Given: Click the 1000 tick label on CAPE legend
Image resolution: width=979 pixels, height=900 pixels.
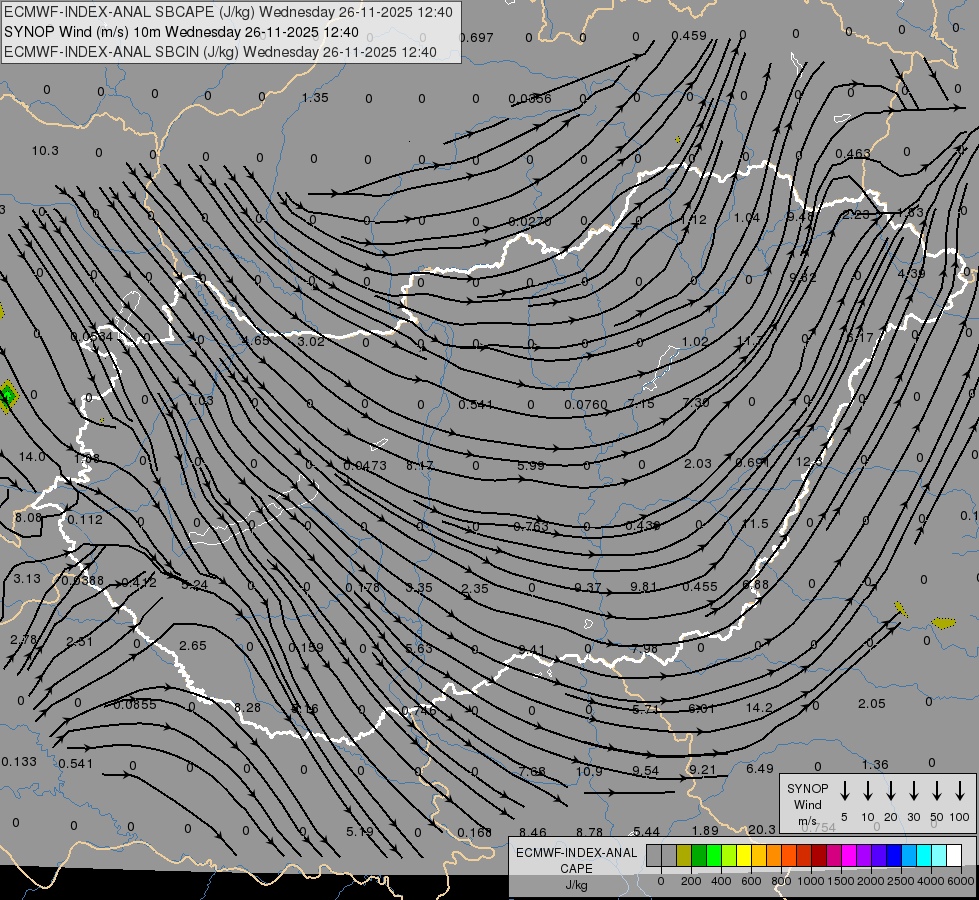Looking at the screenshot, I should (810, 881).
